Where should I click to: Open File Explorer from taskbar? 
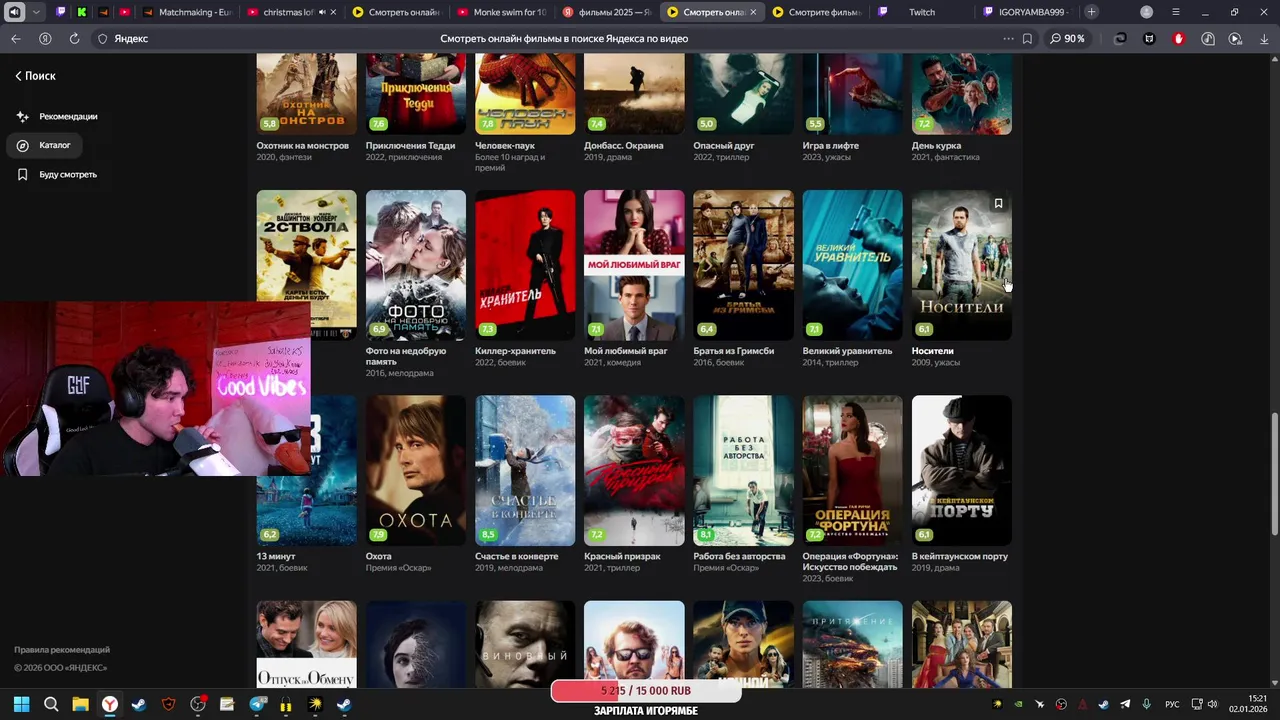tap(80, 704)
